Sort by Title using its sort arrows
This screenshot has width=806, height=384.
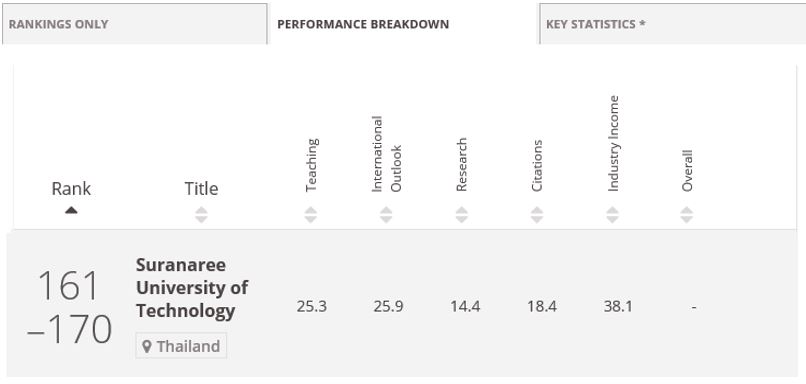pyautogui.click(x=201, y=214)
